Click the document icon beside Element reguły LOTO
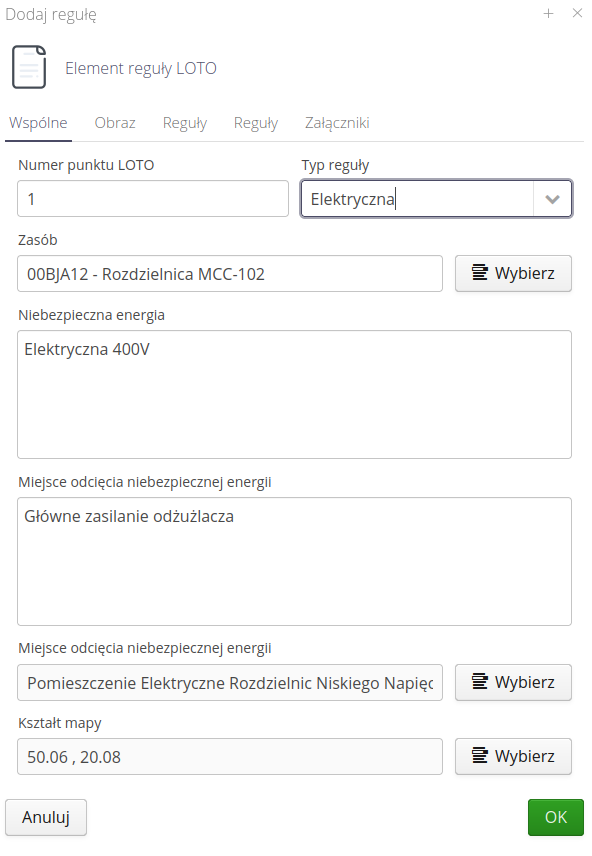The width and height of the screenshot is (592, 856). tap(29, 67)
